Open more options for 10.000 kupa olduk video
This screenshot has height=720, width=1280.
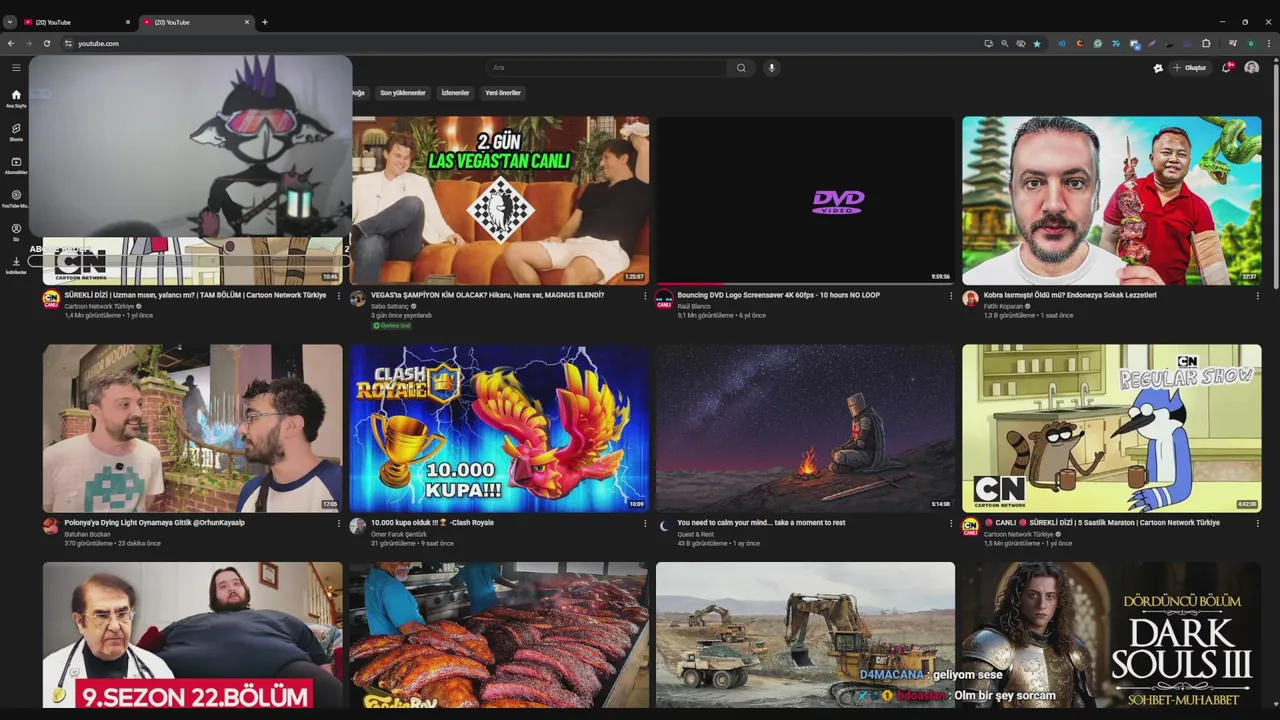click(645, 523)
